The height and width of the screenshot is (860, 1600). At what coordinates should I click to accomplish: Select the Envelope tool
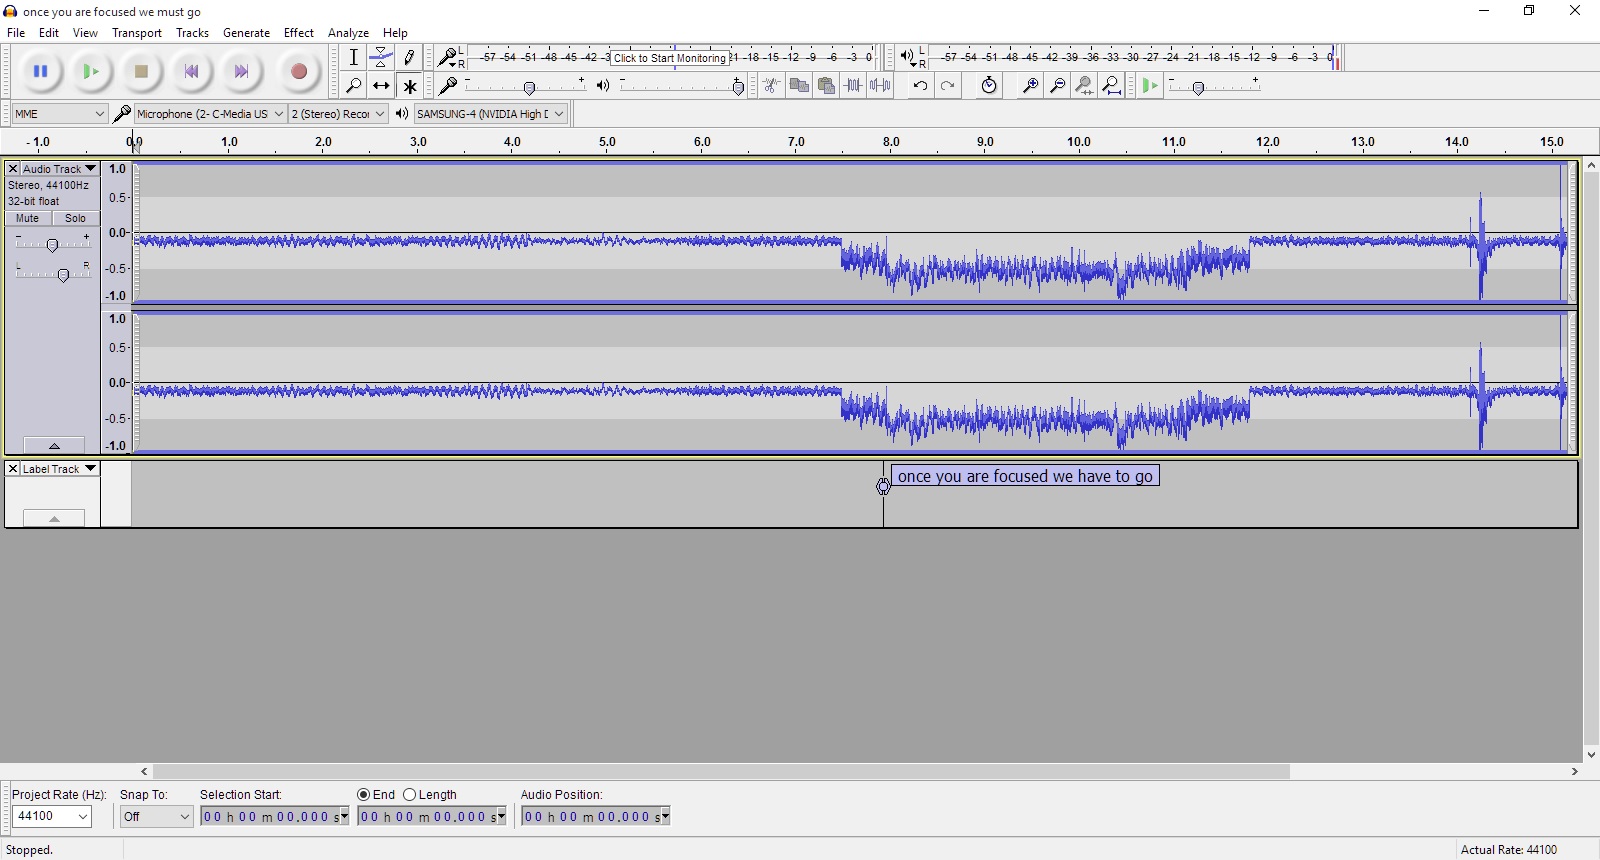pos(381,58)
